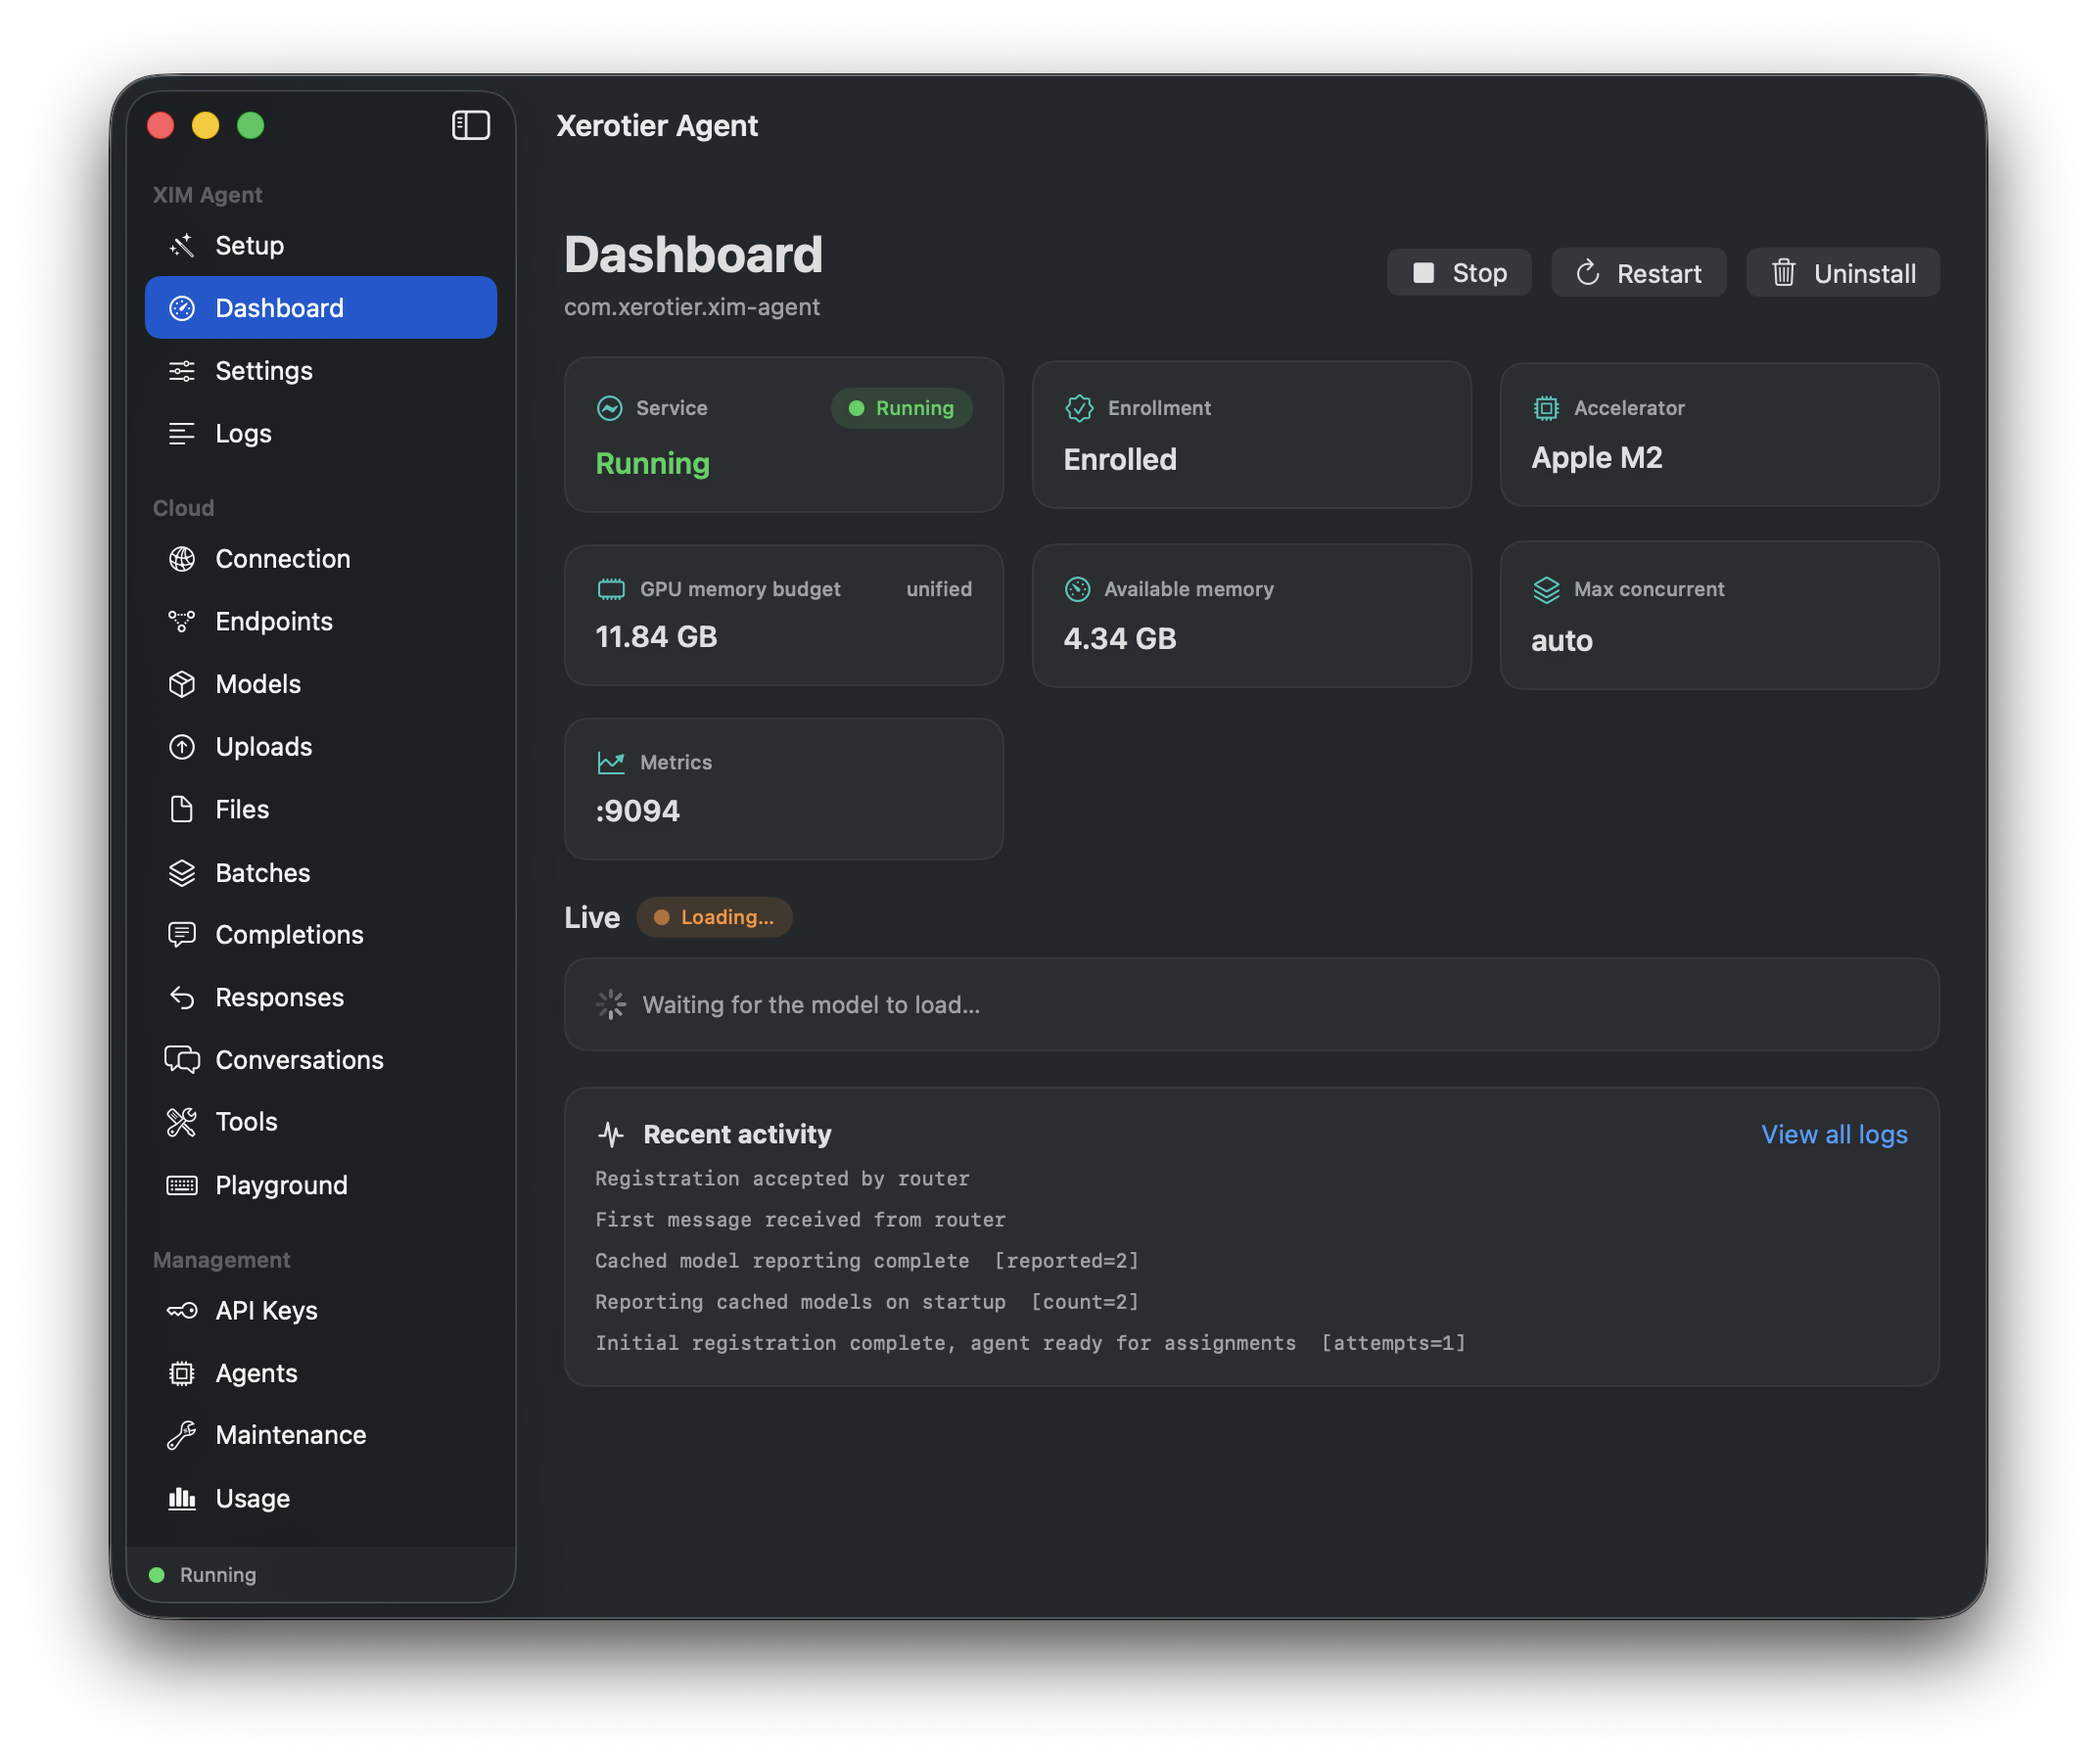Click the Dashboard gauge icon
The width and height of the screenshot is (2097, 1764).
point(181,308)
